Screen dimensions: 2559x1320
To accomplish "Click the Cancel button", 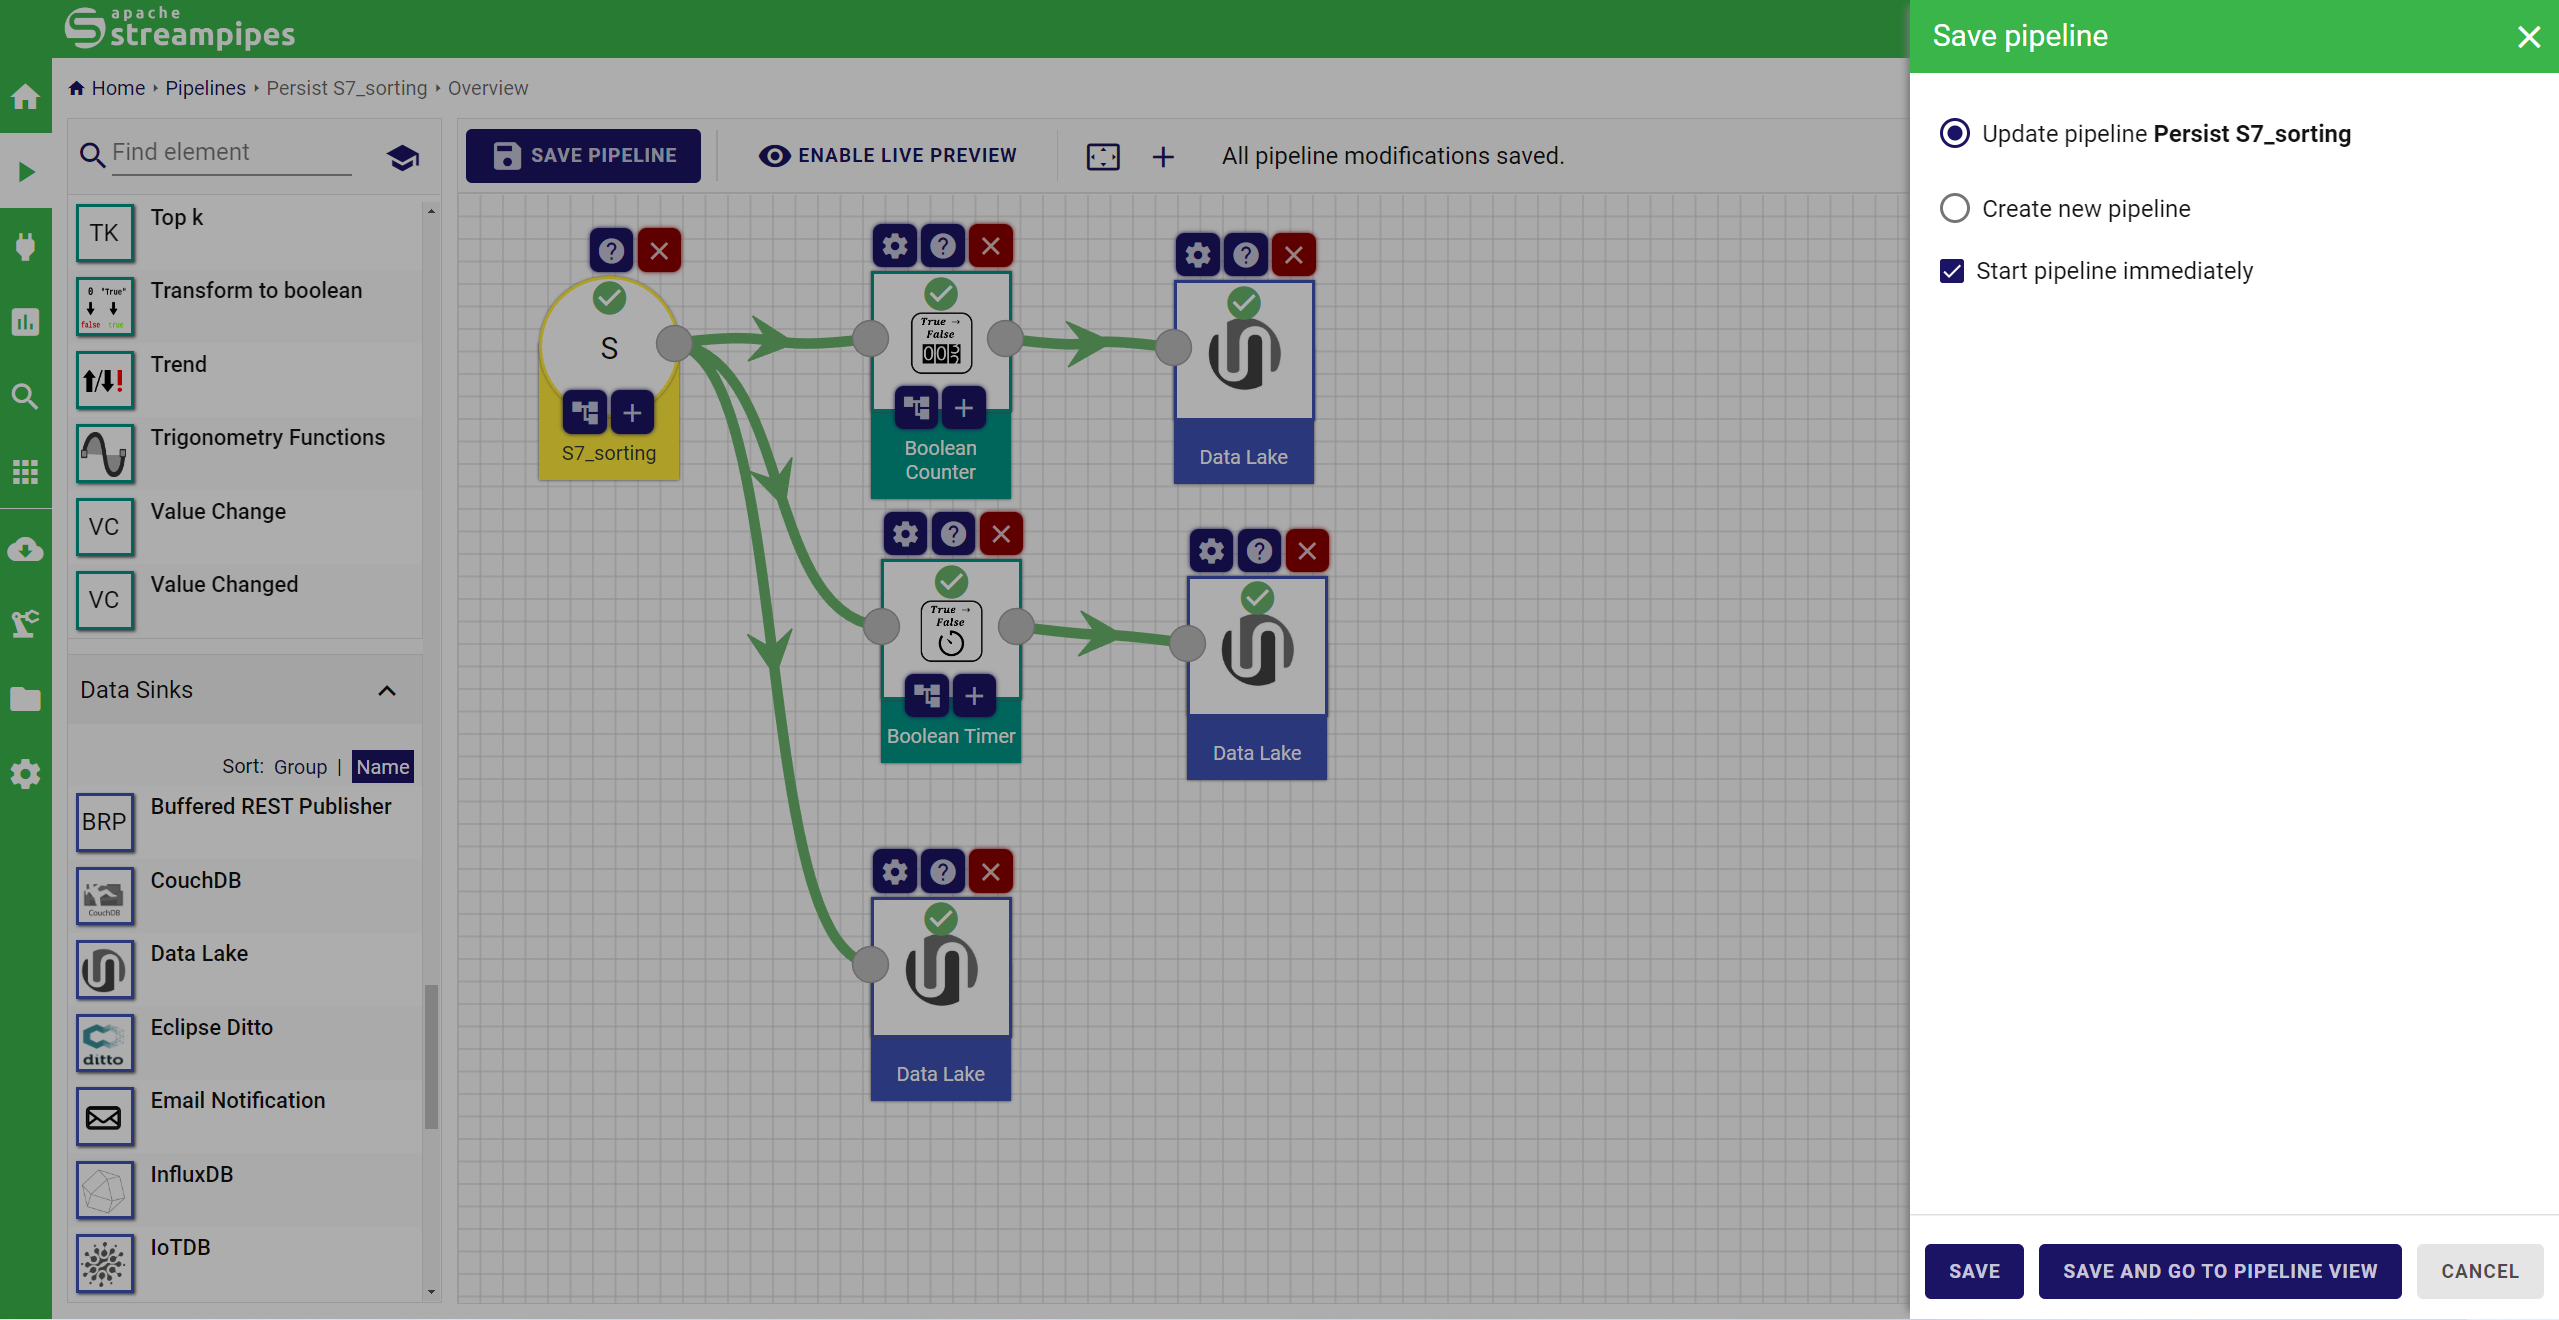I will (x=2479, y=1271).
